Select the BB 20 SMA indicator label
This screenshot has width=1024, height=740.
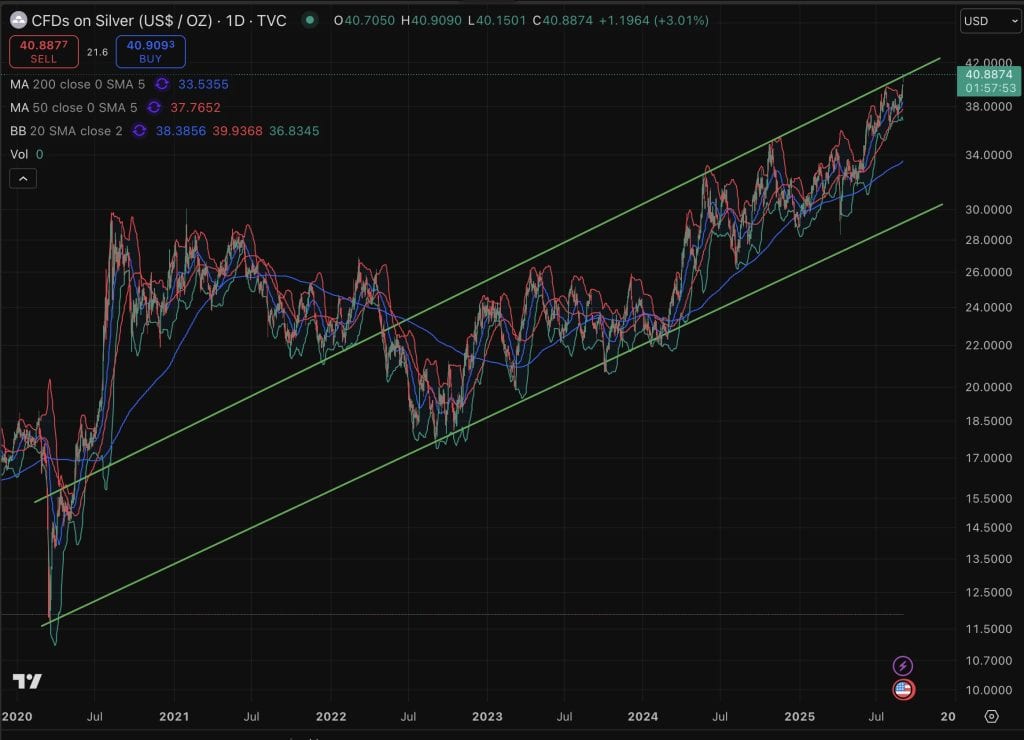tap(65, 131)
